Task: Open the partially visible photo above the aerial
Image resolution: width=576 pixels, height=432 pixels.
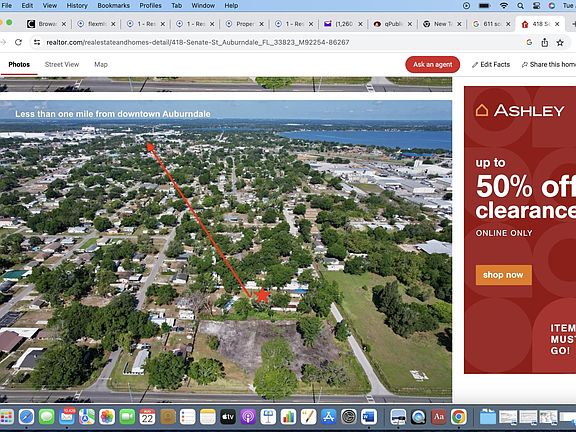Action: [x=226, y=84]
